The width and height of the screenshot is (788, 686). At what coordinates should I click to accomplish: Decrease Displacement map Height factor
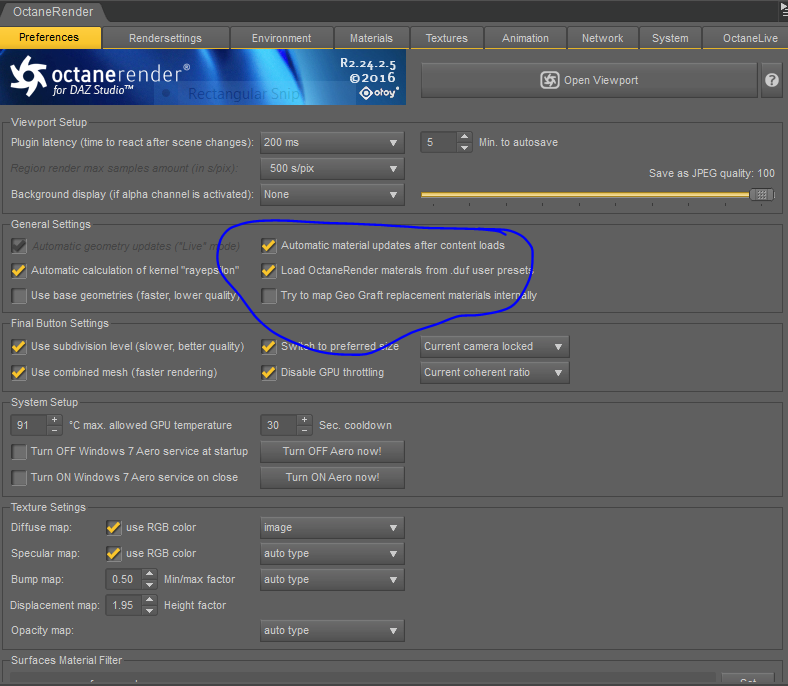(x=149, y=611)
